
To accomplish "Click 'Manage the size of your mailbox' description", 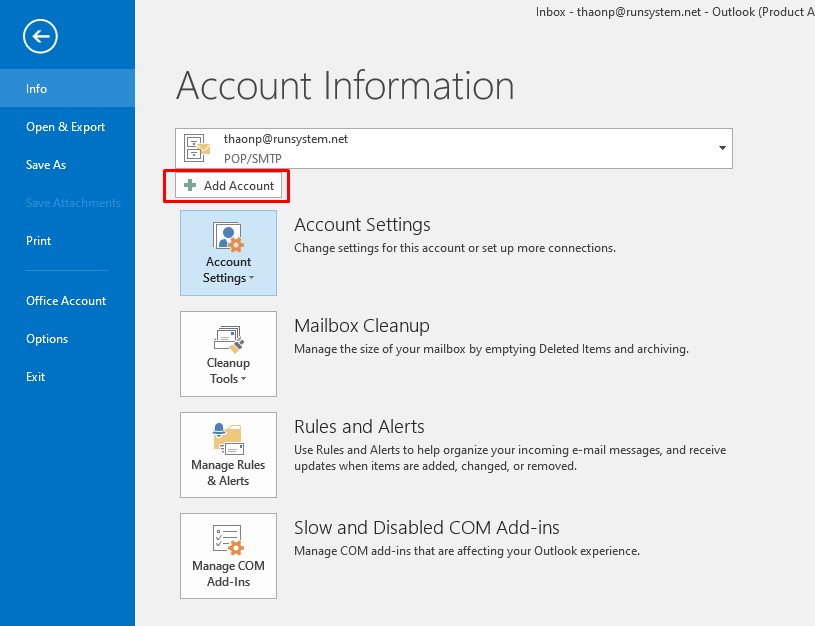I will 491,349.
